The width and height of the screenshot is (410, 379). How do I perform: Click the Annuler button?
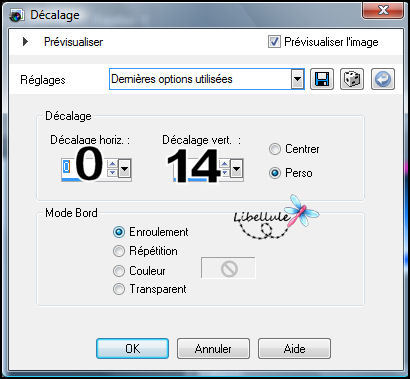point(213,349)
